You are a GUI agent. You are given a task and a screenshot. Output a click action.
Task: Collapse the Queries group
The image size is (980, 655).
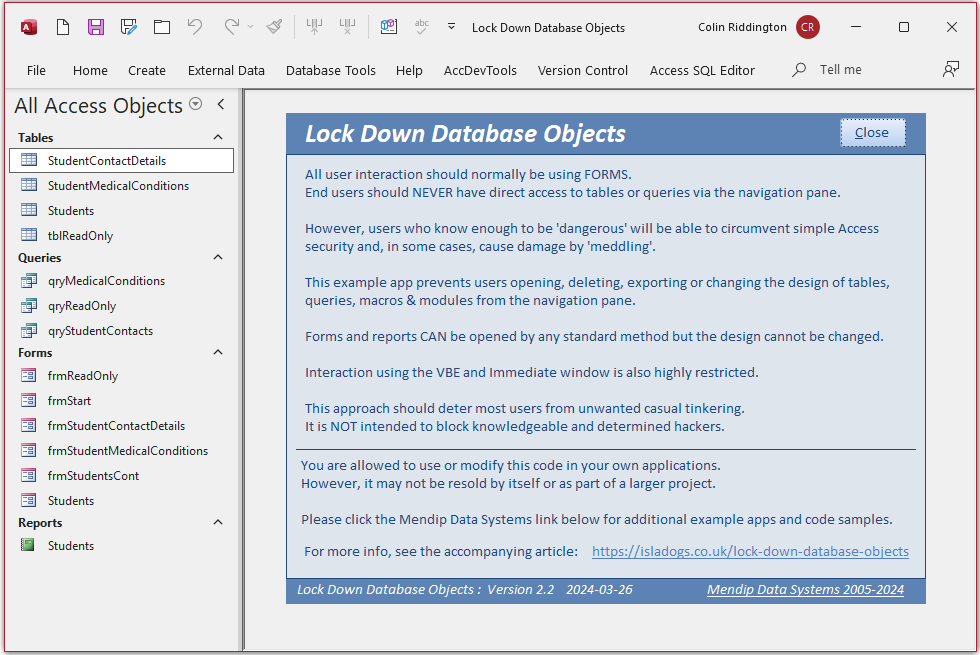(218, 257)
